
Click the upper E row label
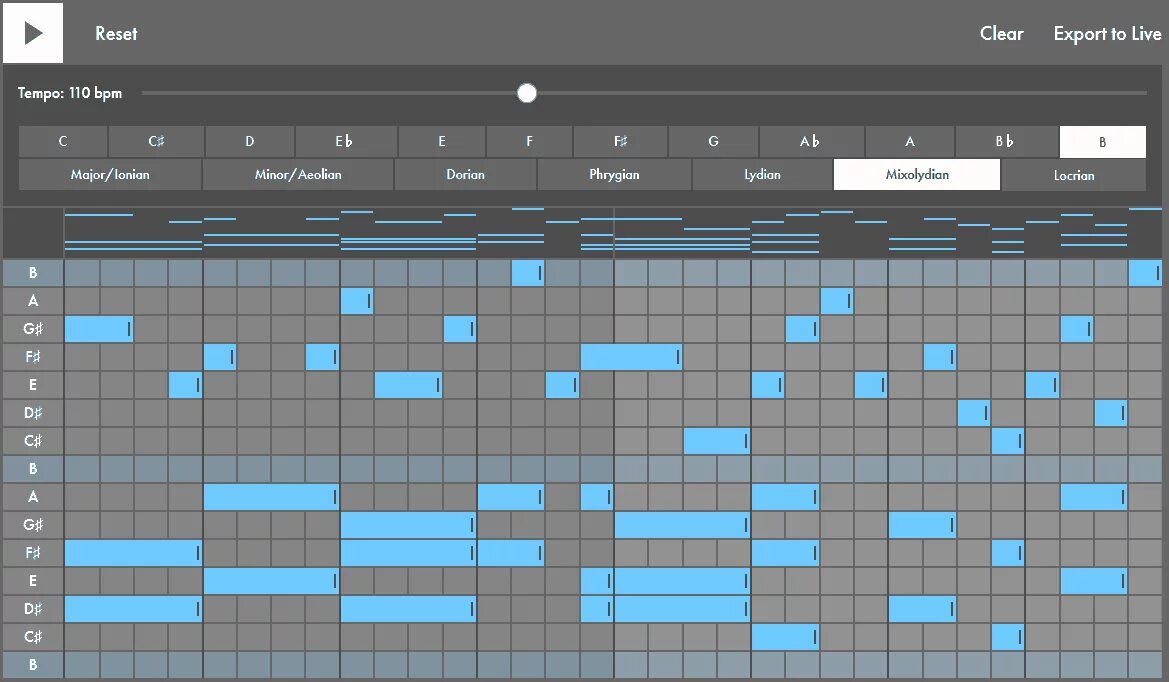tap(33, 385)
